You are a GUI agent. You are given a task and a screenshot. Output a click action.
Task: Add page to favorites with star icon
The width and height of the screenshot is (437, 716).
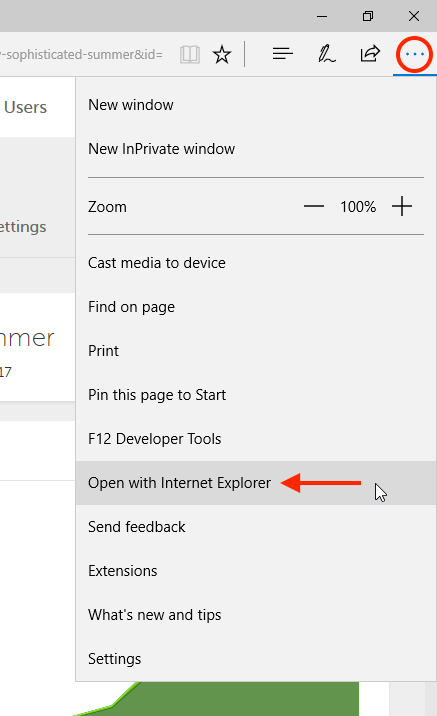(x=222, y=54)
